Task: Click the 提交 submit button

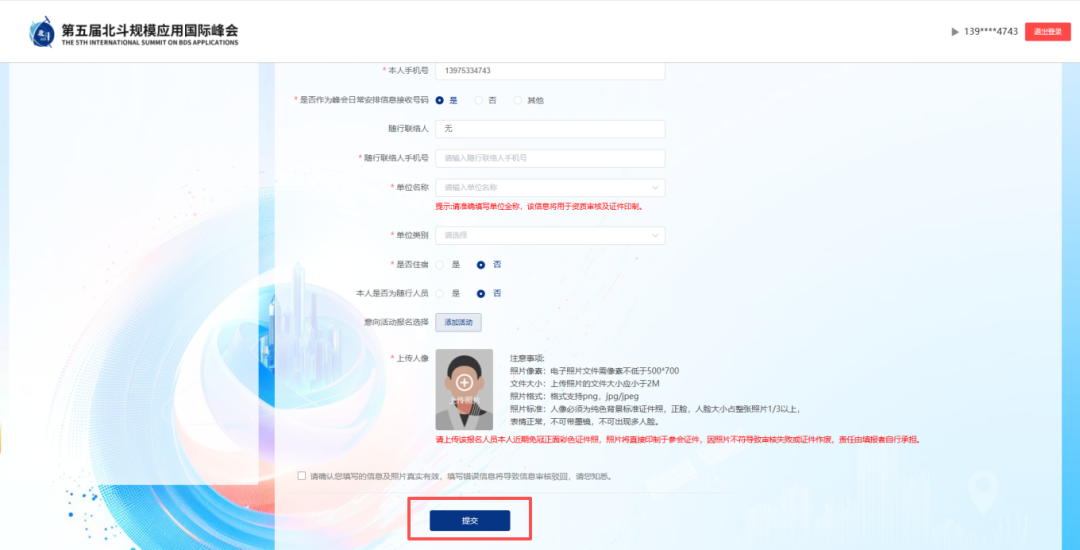Action: point(470,520)
